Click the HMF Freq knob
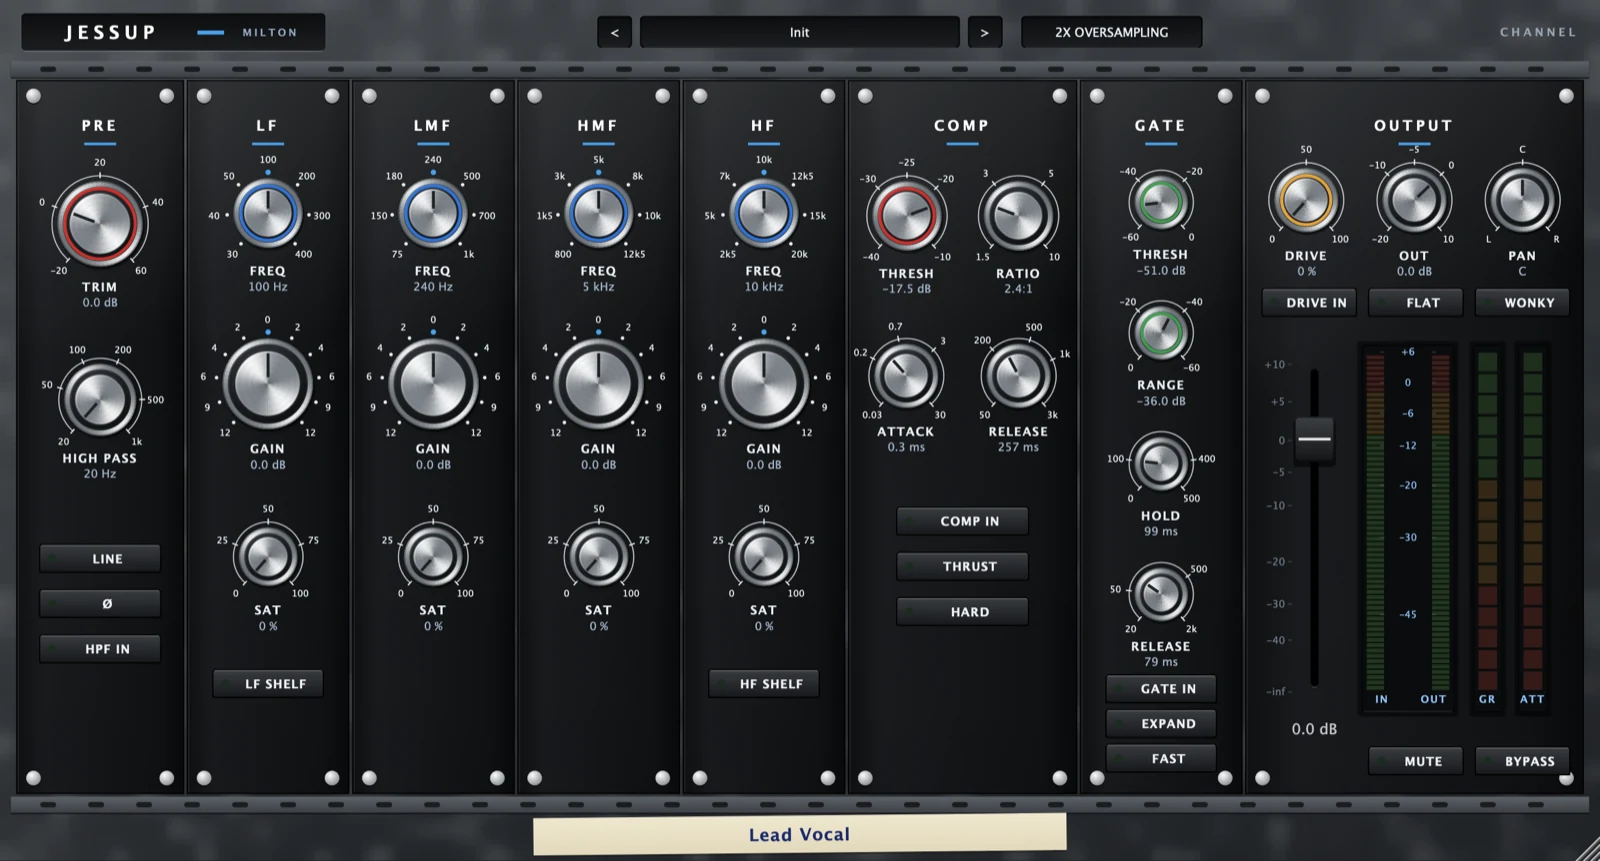Image resolution: width=1600 pixels, height=861 pixels. tap(598, 214)
